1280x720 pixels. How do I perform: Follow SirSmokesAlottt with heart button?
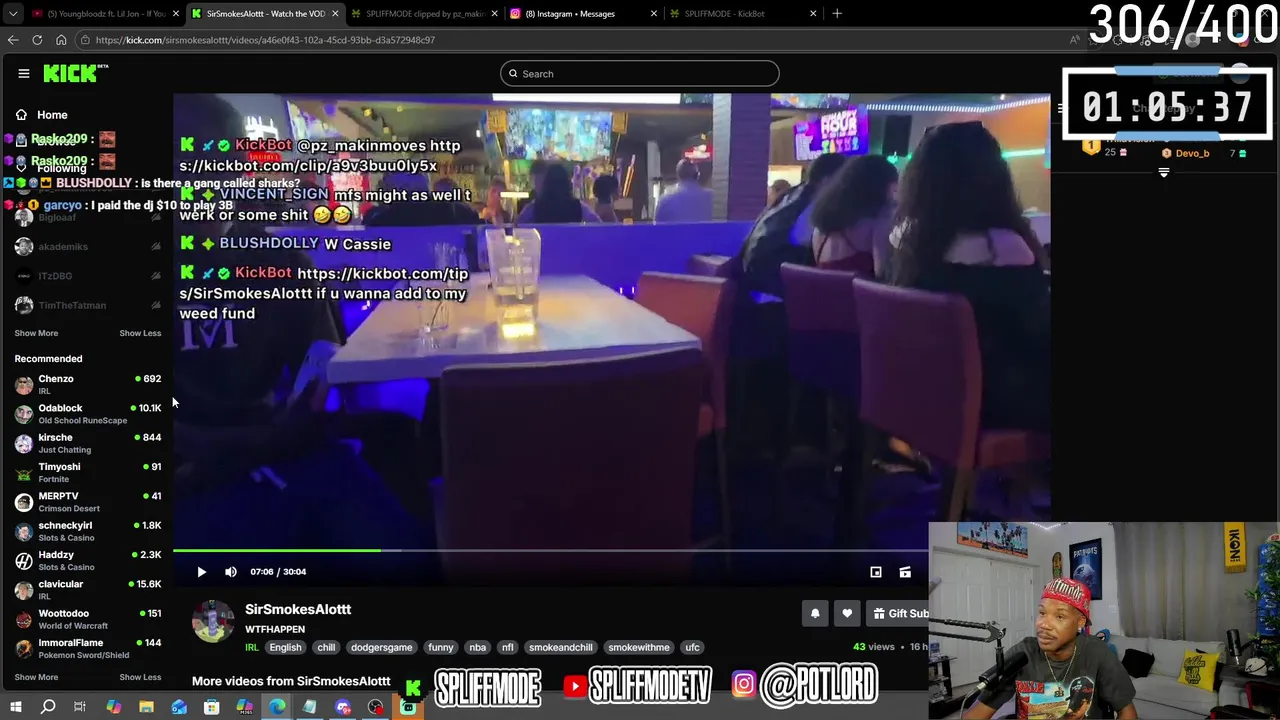[847, 614]
